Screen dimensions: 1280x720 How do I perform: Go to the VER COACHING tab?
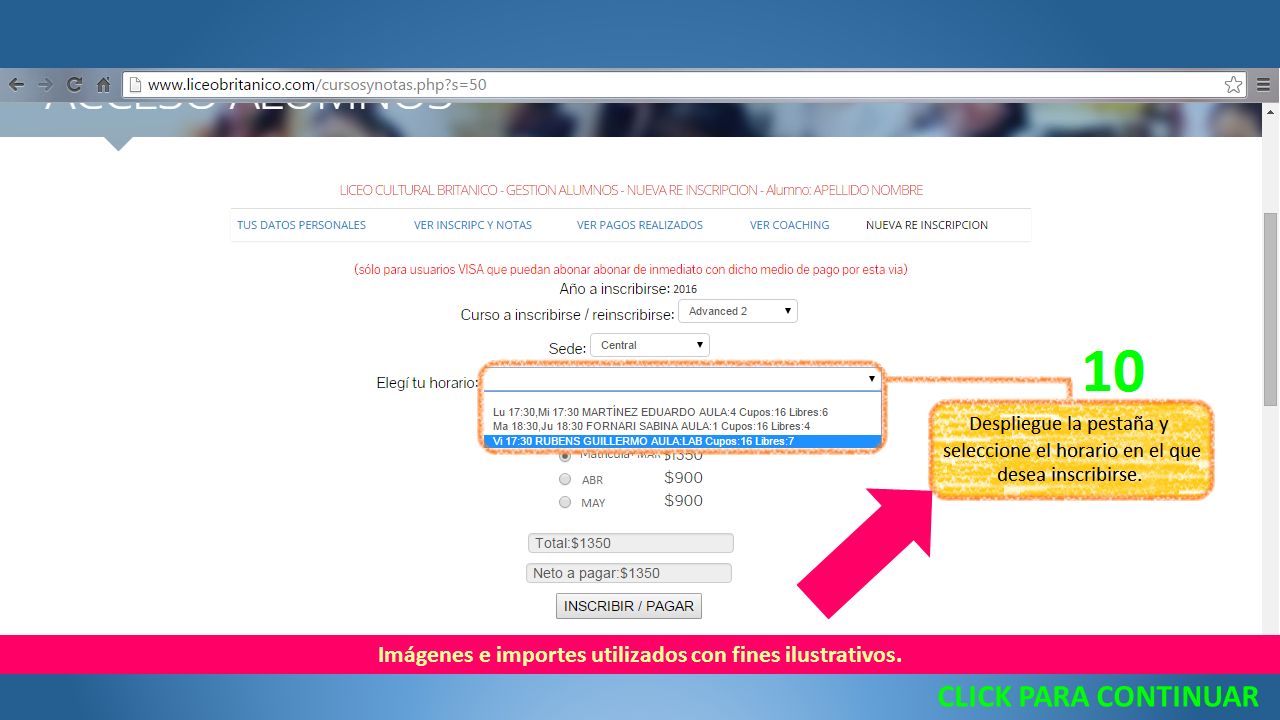(x=790, y=225)
